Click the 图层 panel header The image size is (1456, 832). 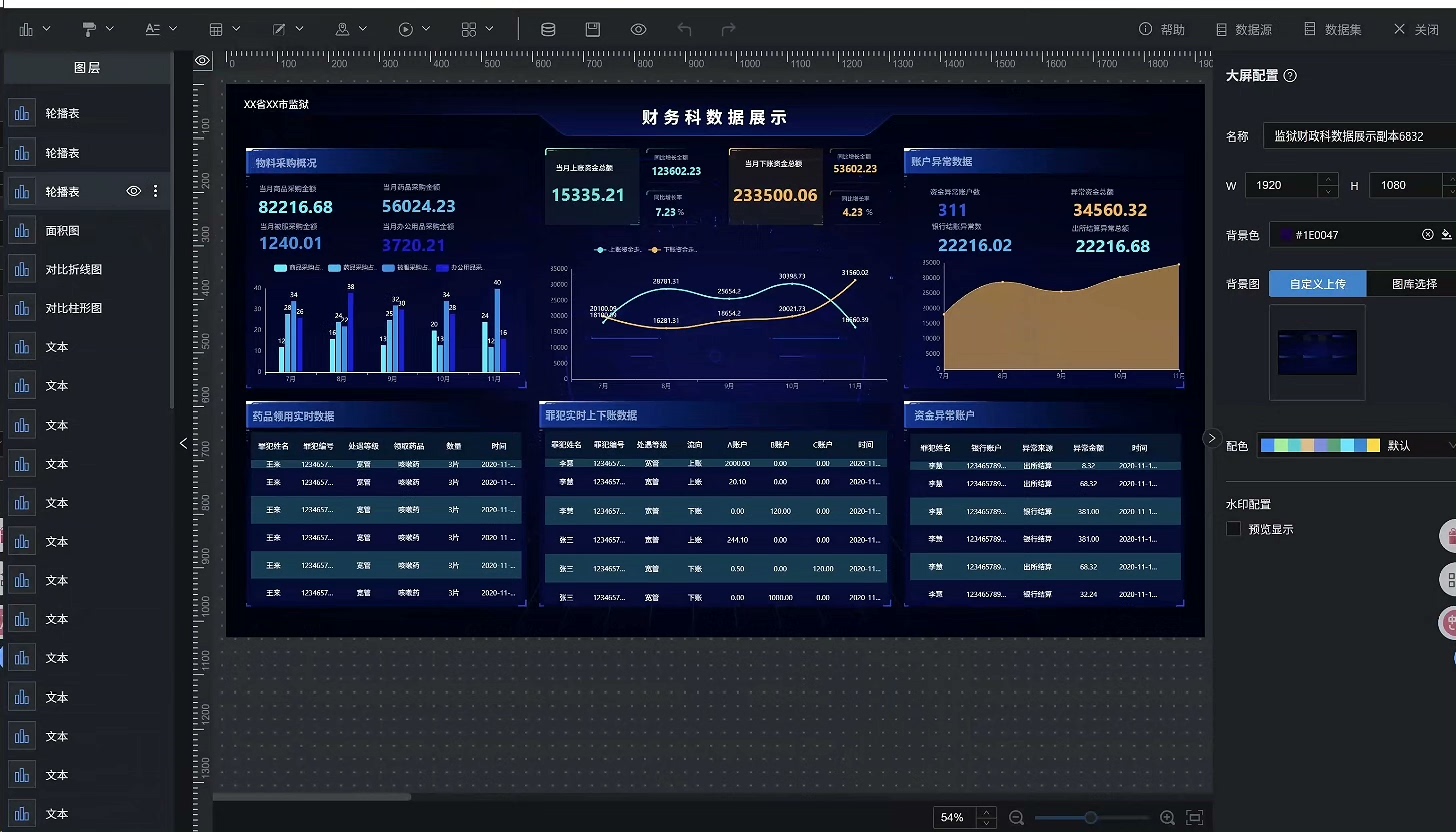click(x=87, y=68)
